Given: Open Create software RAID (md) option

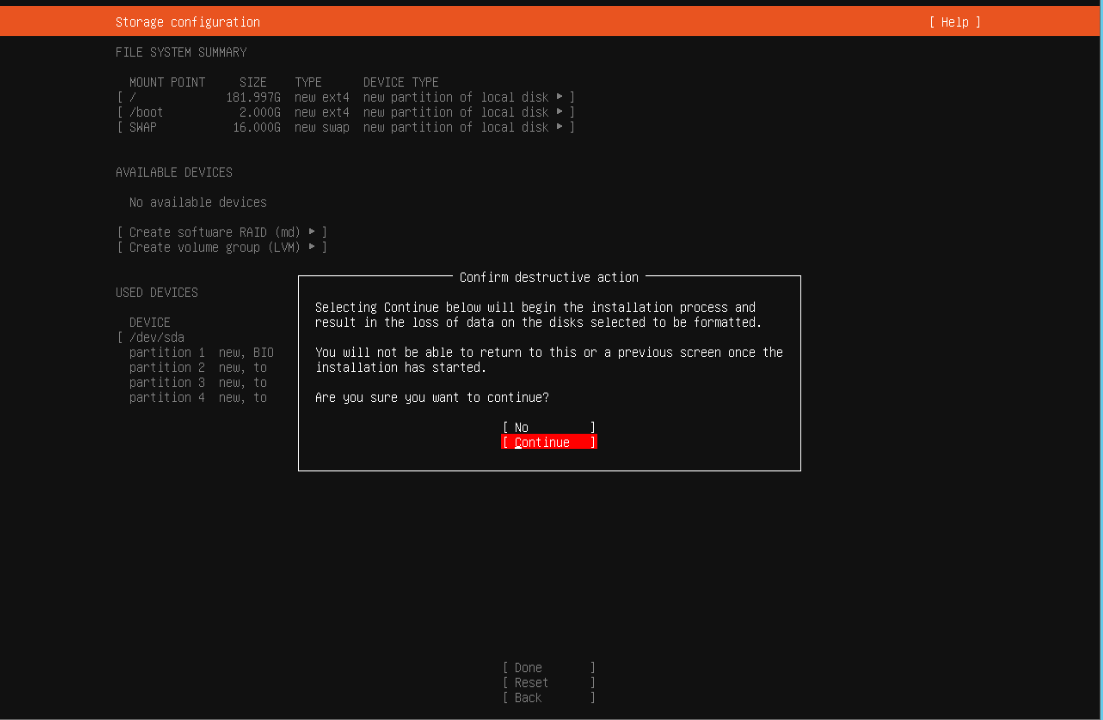Looking at the screenshot, I should click(222, 232).
